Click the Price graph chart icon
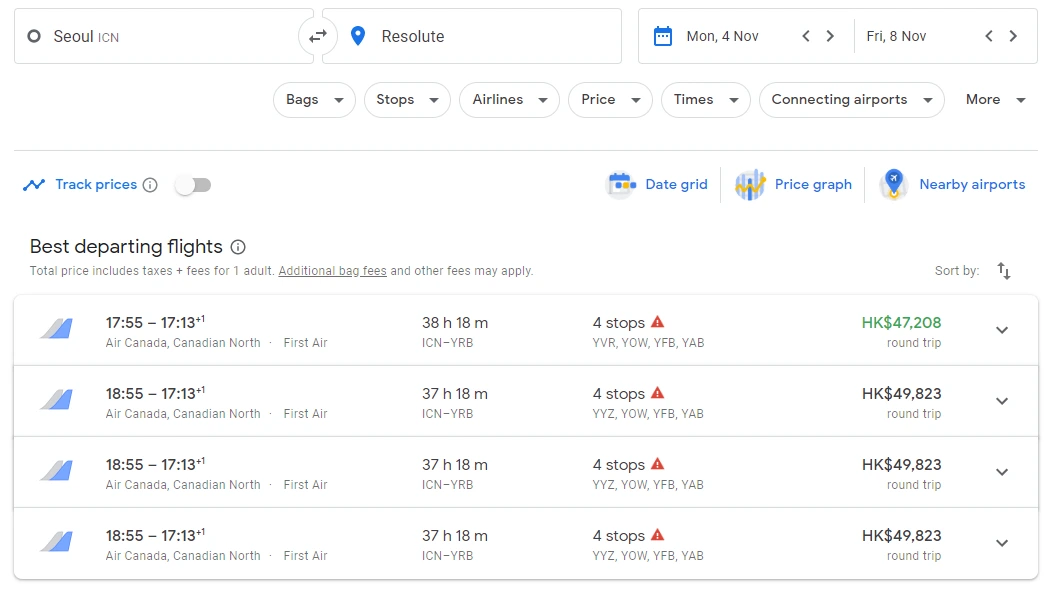Image resolution: width=1046 pixels, height=589 pixels. (750, 185)
